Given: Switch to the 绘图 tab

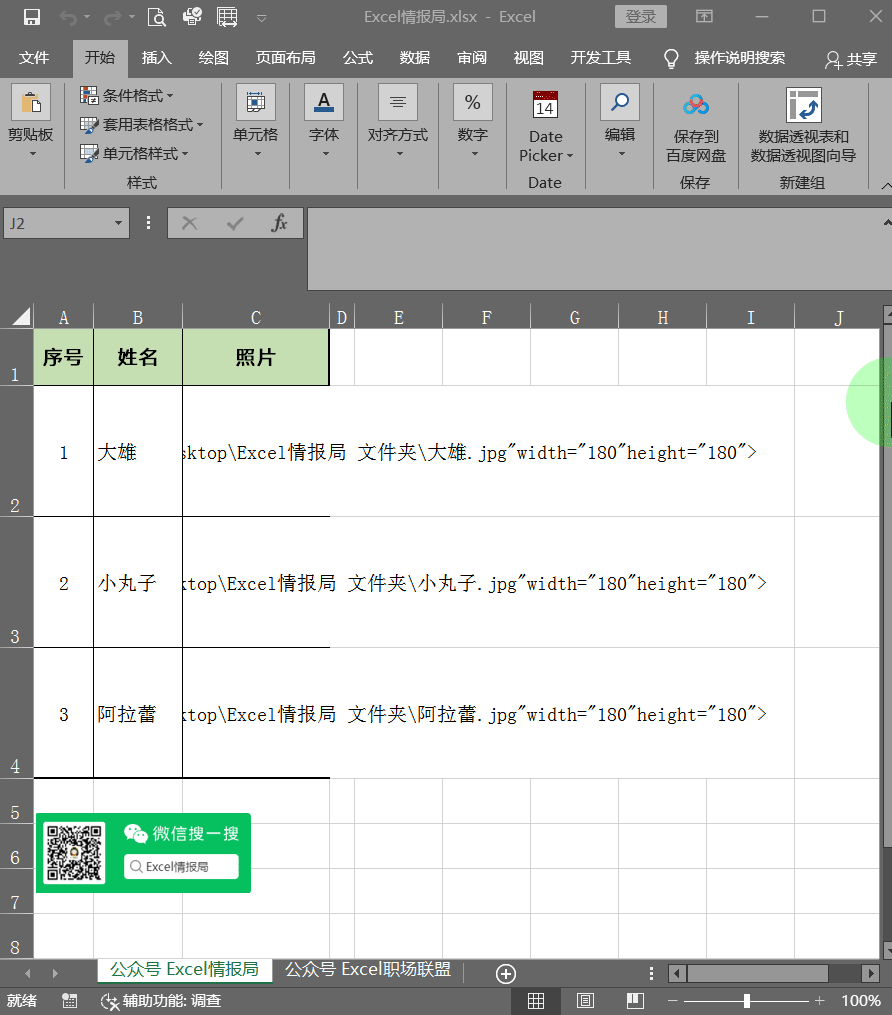Looking at the screenshot, I should (214, 58).
